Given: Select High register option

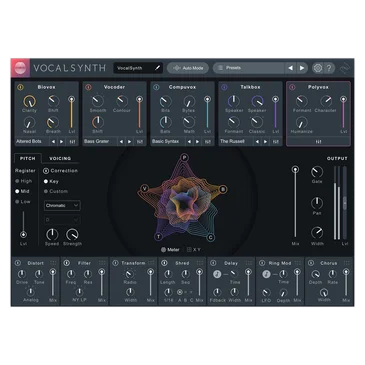Looking at the screenshot, I should [24, 181].
